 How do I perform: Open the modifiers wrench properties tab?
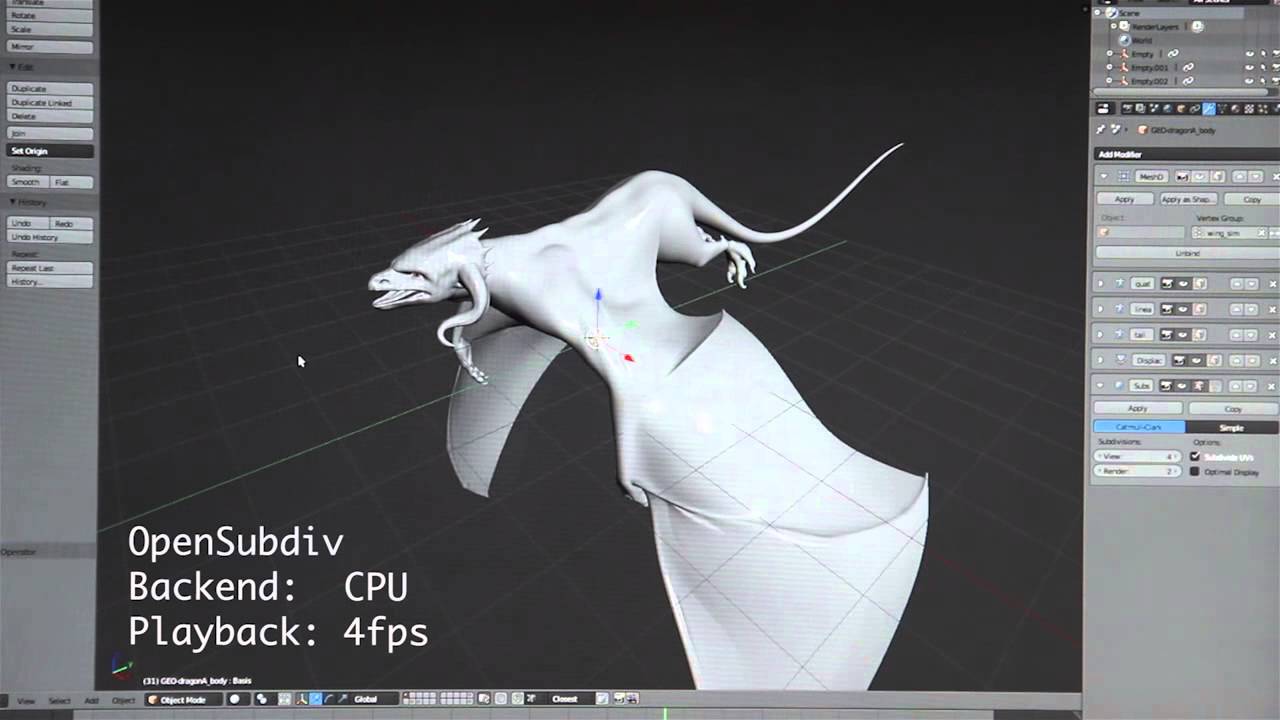click(x=1209, y=108)
